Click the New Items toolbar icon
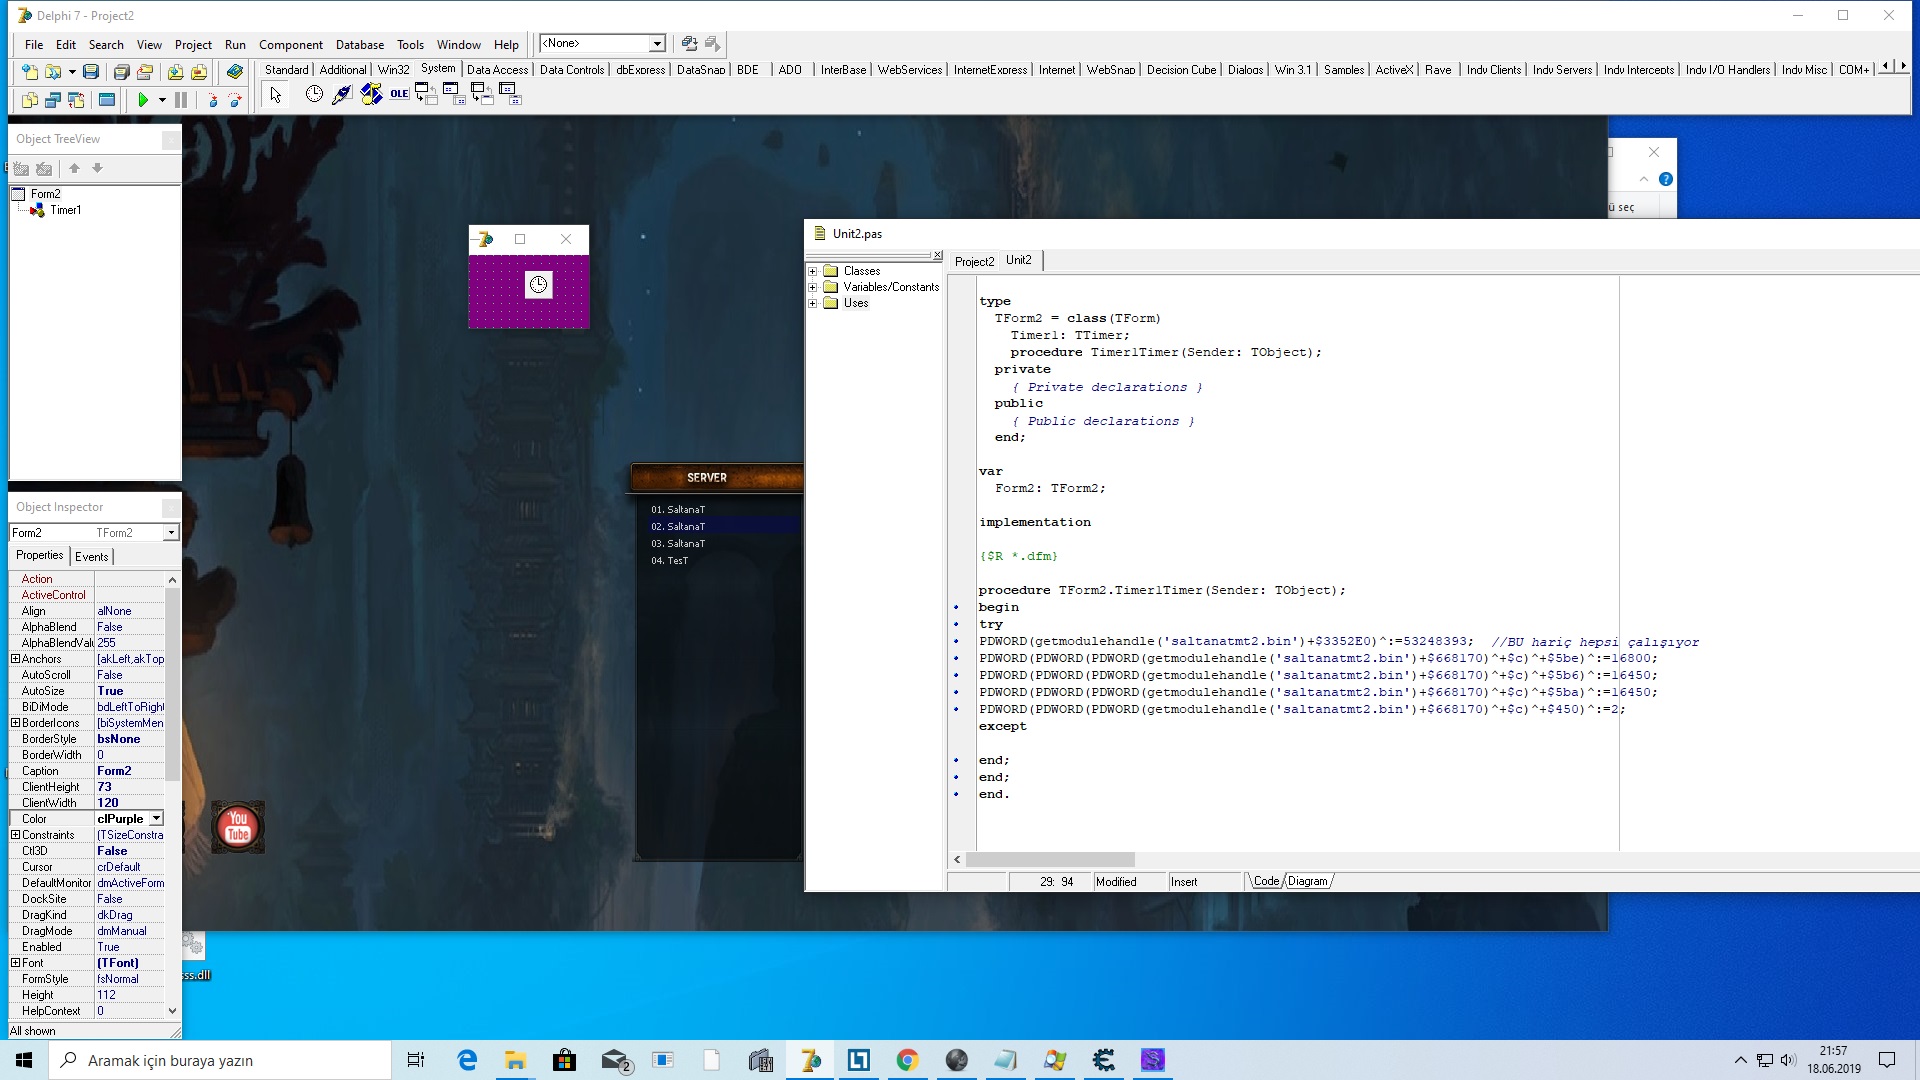 30,72
